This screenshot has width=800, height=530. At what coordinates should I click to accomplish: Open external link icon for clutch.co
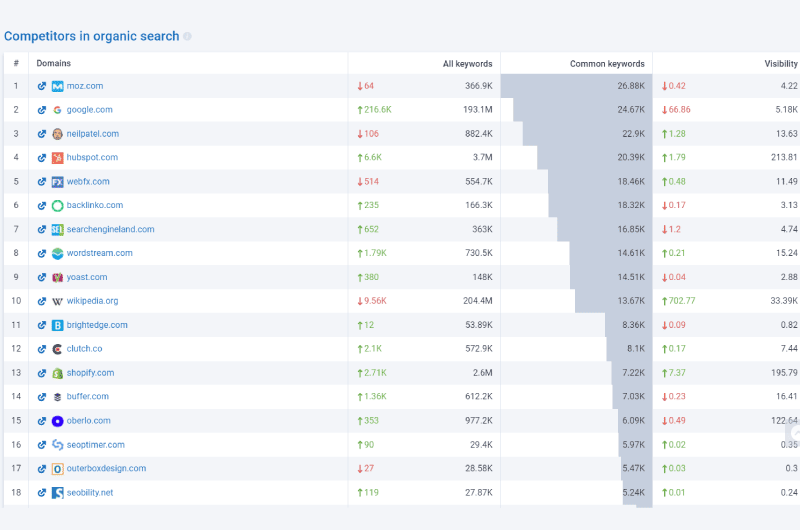42,349
